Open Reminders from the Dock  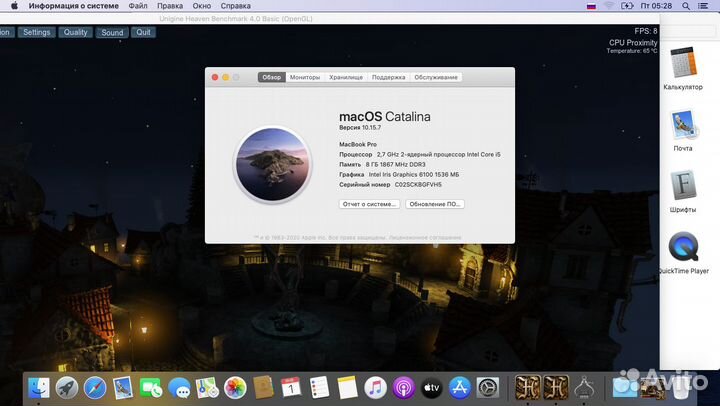(x=319, y=388)
